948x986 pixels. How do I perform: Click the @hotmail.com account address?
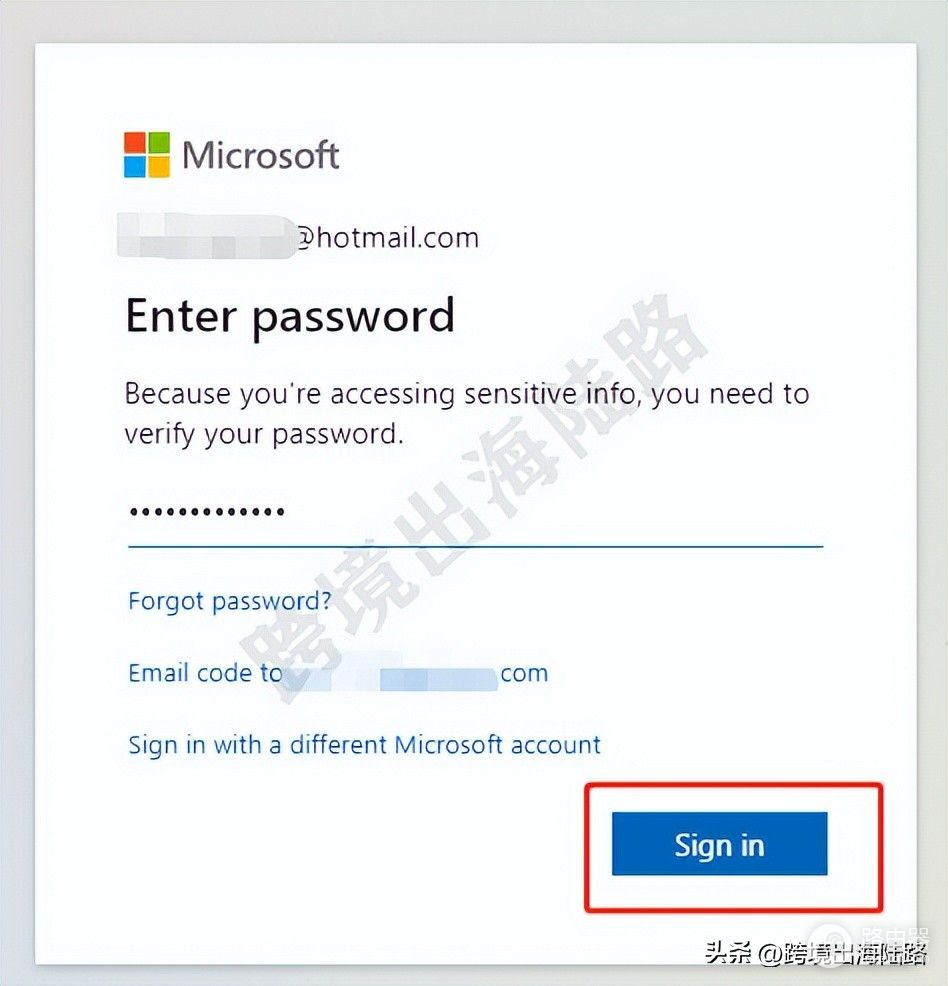coord(298,238)
